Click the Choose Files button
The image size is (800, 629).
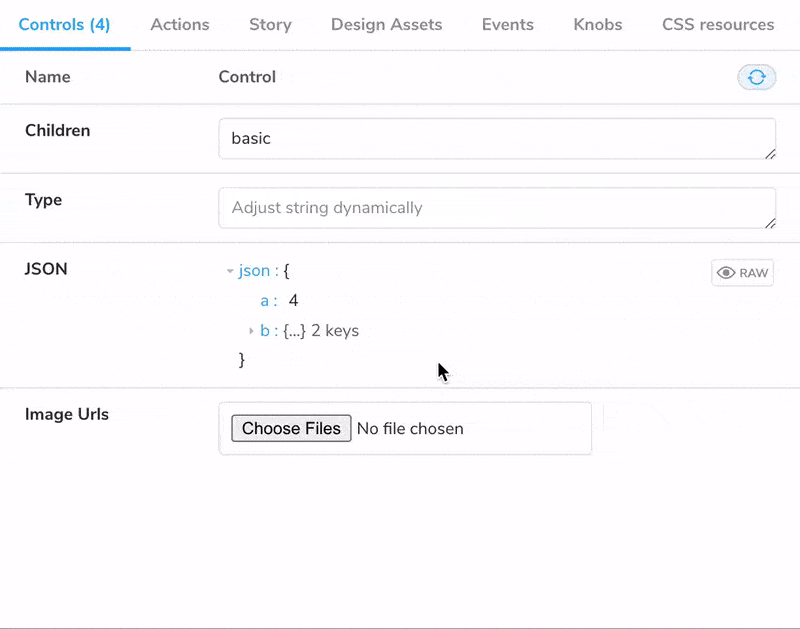(291, 428)
